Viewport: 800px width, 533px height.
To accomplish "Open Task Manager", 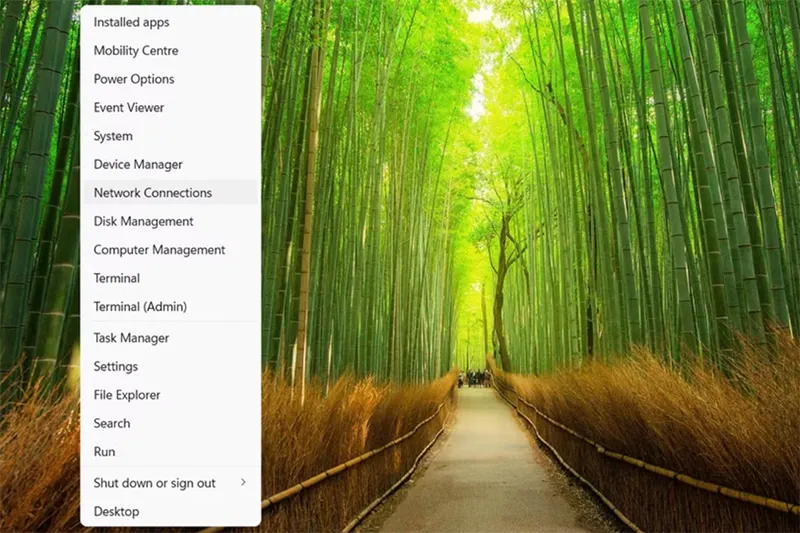I will [170, 338].
